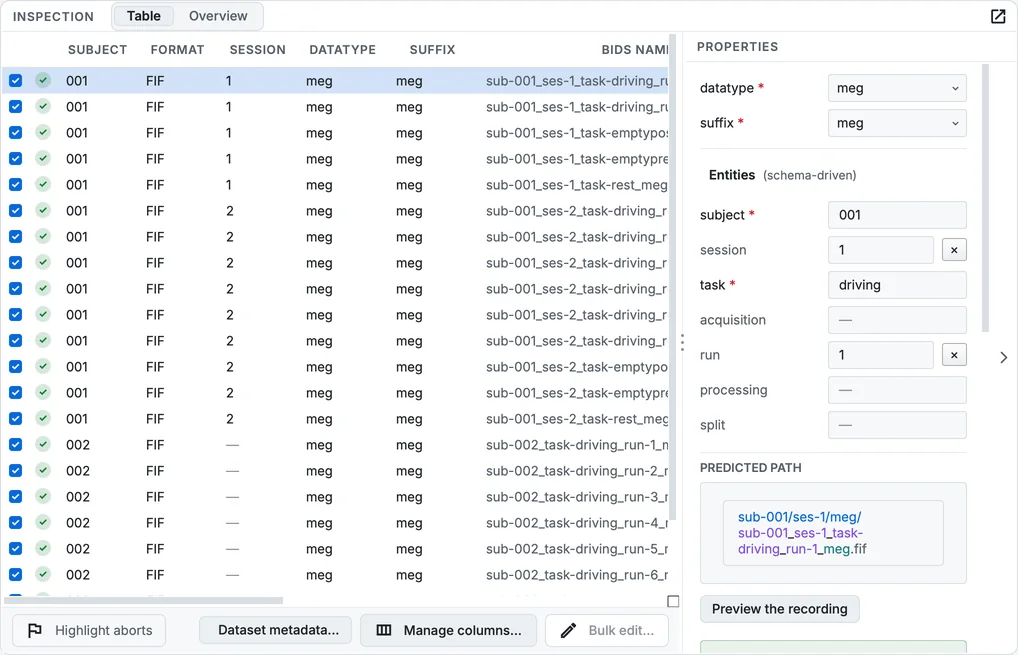Click the table horizontal scrollbar
This screenshot has height=655, width=1018.
[x=143, y=600]
